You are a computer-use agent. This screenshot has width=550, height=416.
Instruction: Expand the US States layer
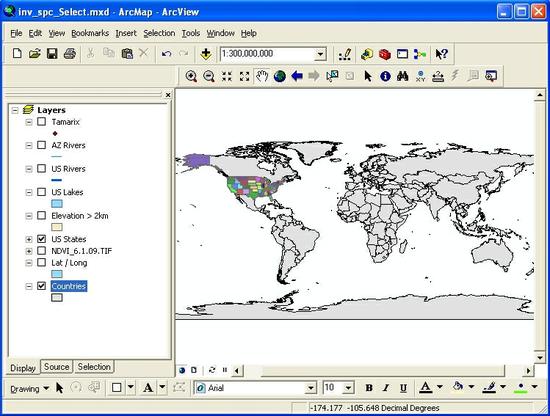[29, 239]
